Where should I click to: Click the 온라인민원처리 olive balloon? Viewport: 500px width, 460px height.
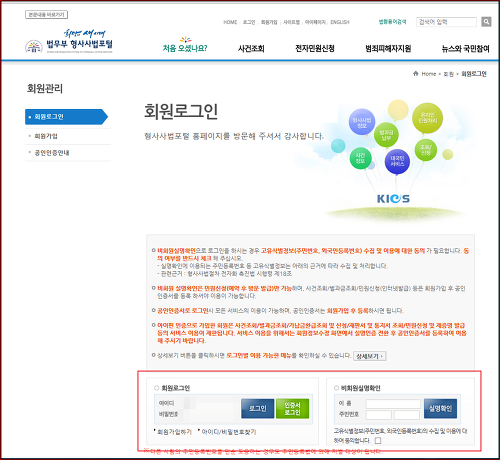427,118
